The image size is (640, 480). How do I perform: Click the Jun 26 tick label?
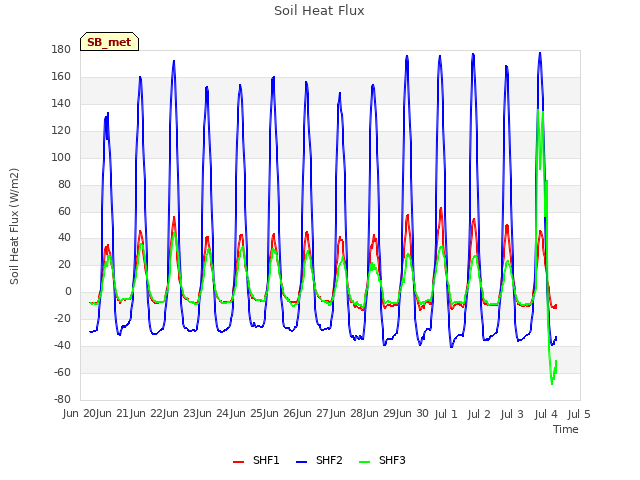coord(279,414)
